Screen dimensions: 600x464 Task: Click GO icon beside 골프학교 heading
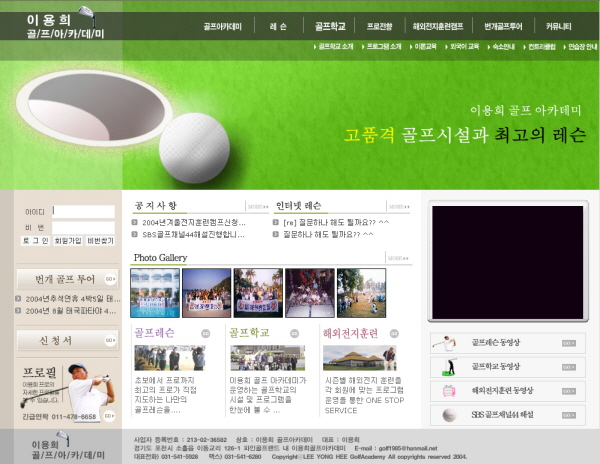294,334
